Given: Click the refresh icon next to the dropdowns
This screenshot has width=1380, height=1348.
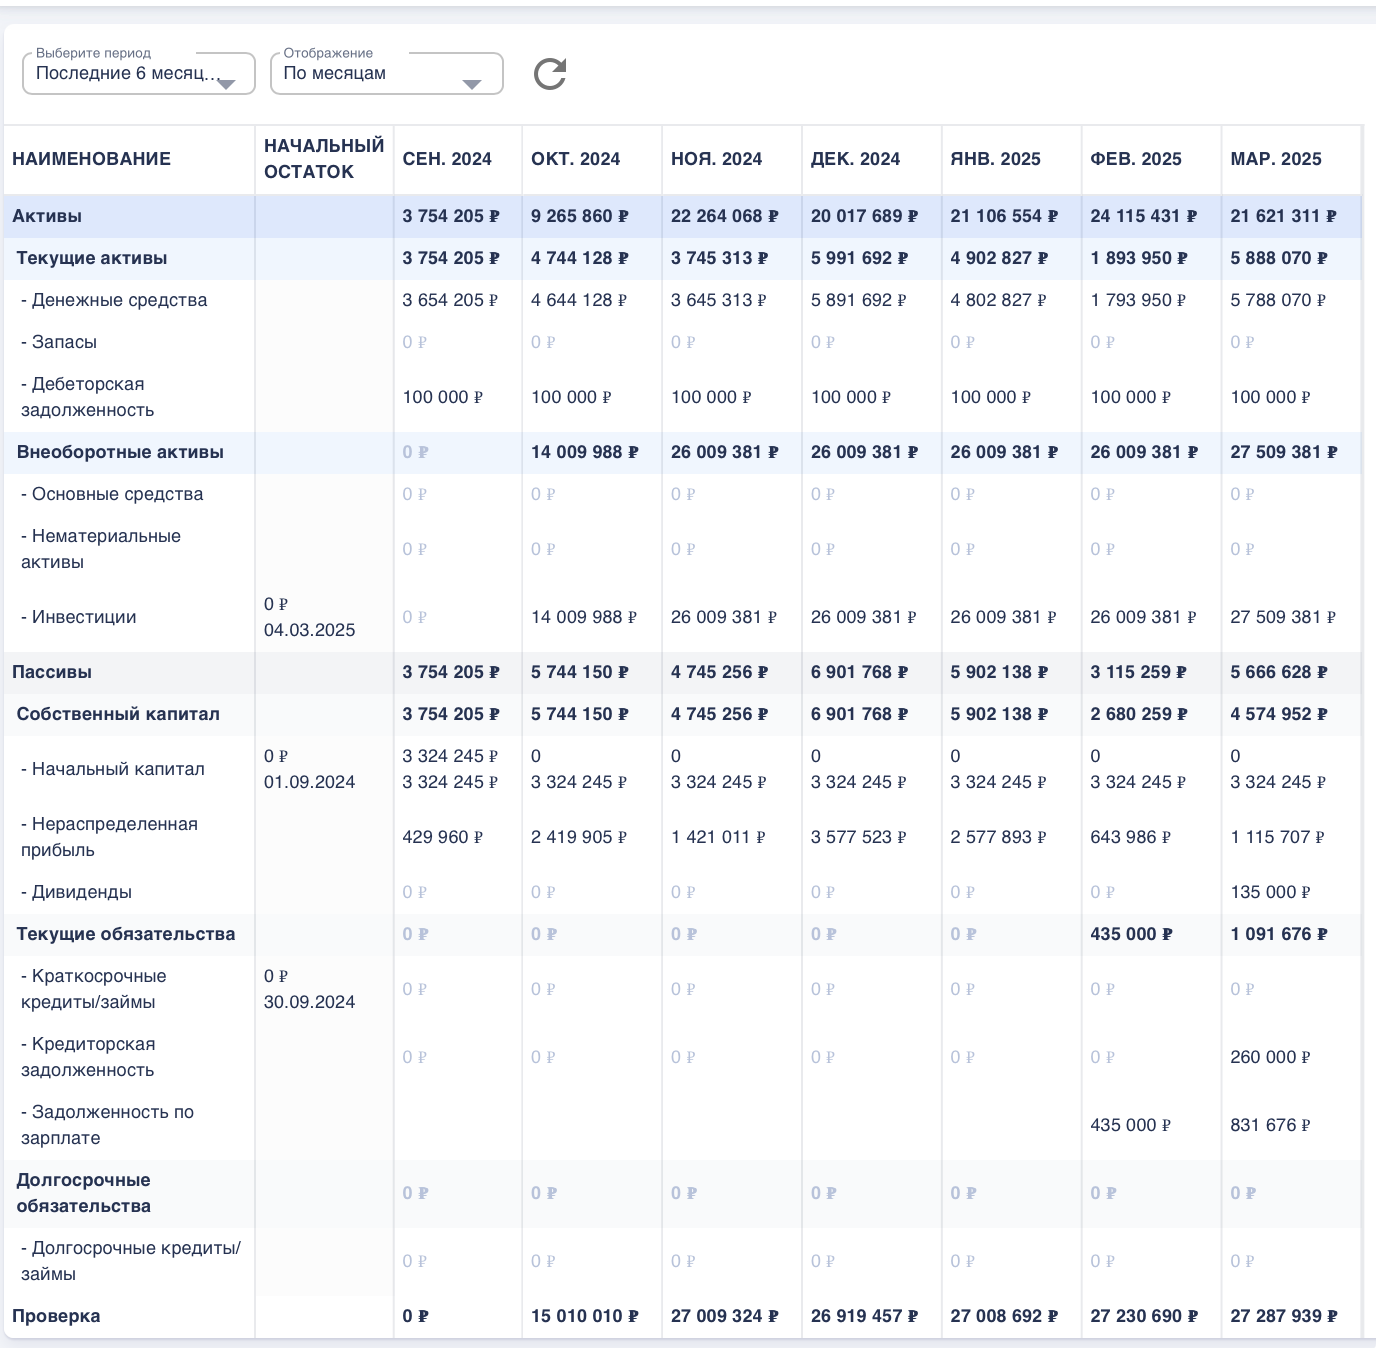Looking at the screenshot, I should [x=550, y=74].
